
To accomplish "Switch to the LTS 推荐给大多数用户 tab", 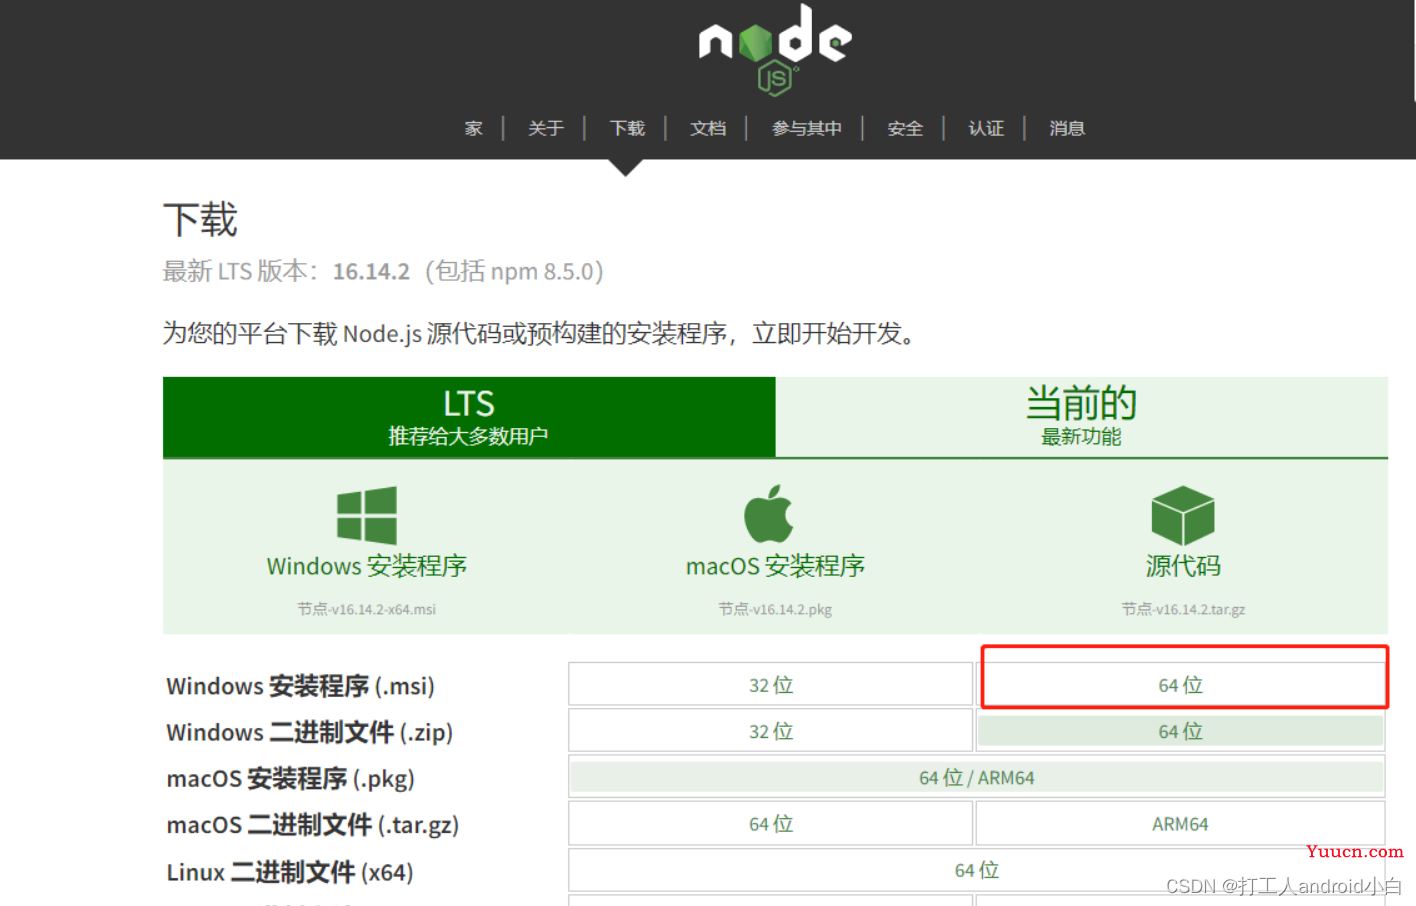I will [469, 417].
